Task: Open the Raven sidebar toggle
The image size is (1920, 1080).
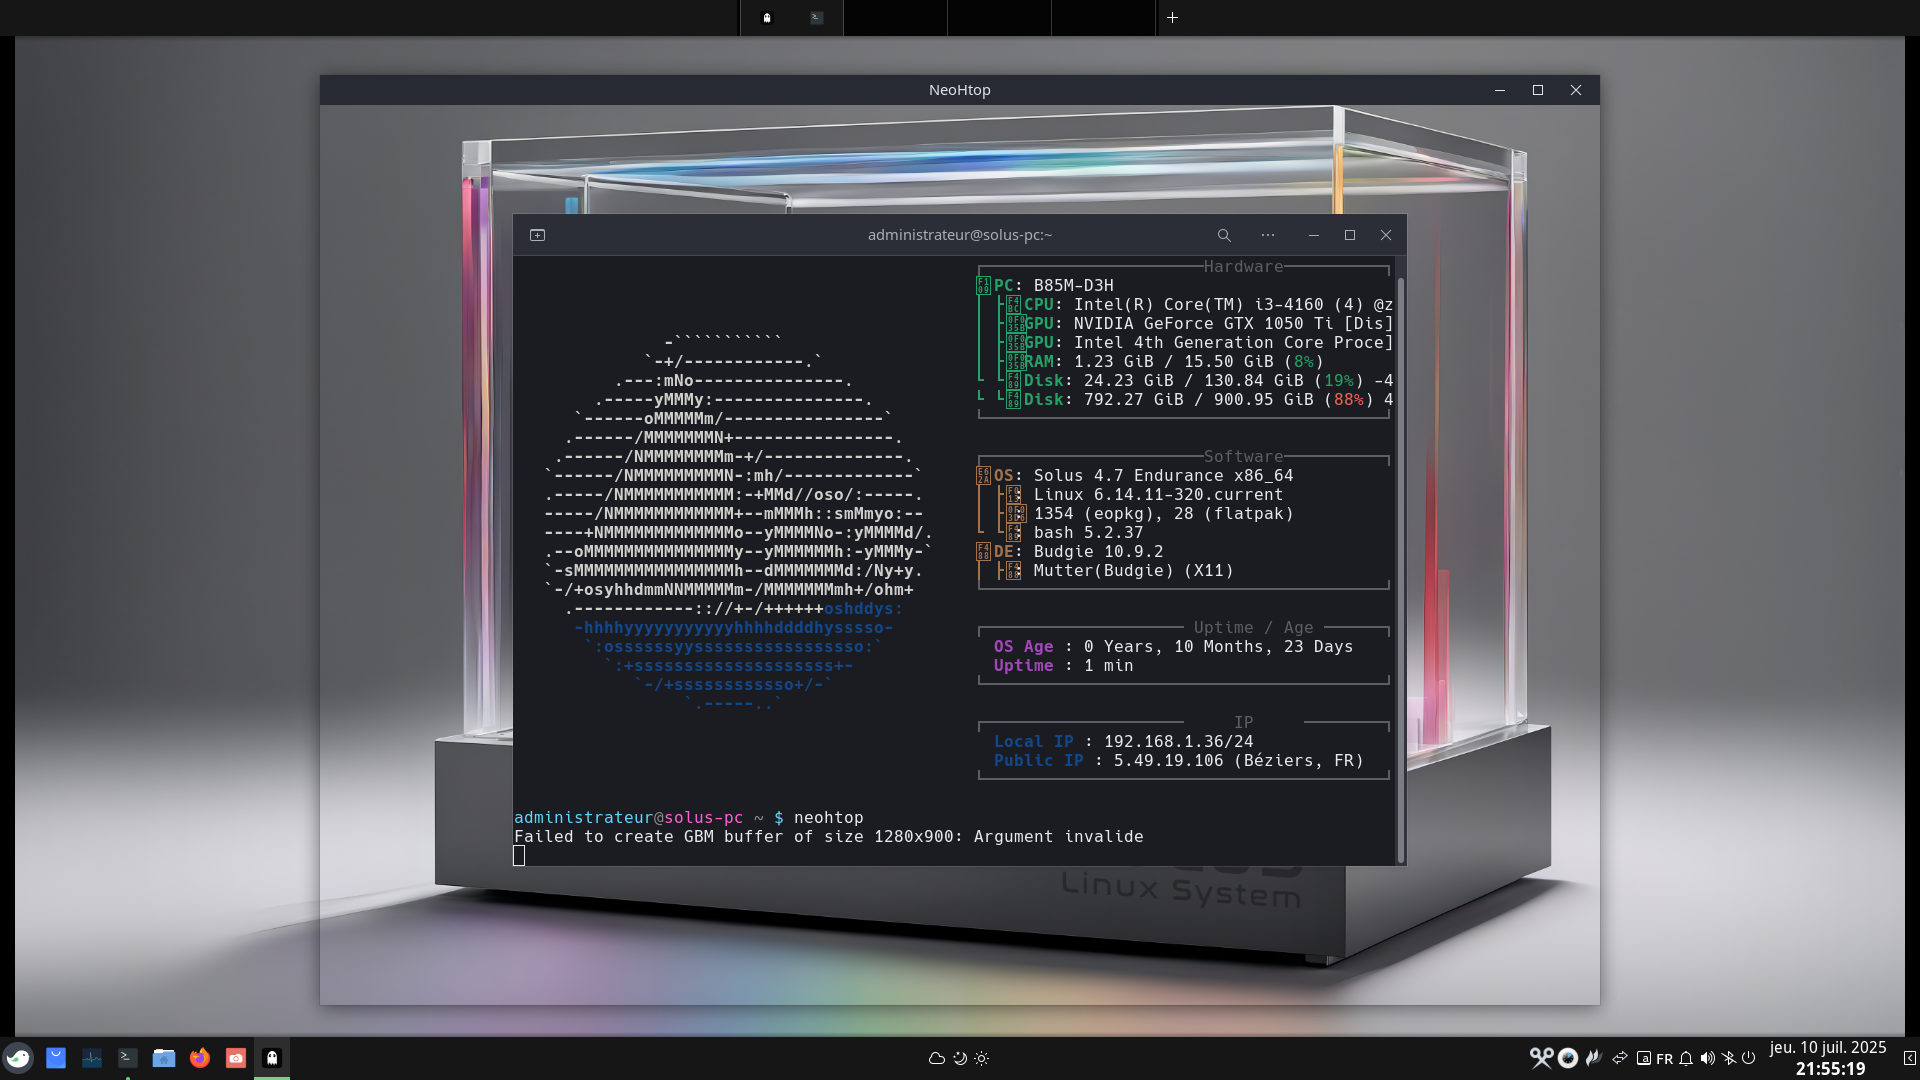Action: click(1909, 1058)
